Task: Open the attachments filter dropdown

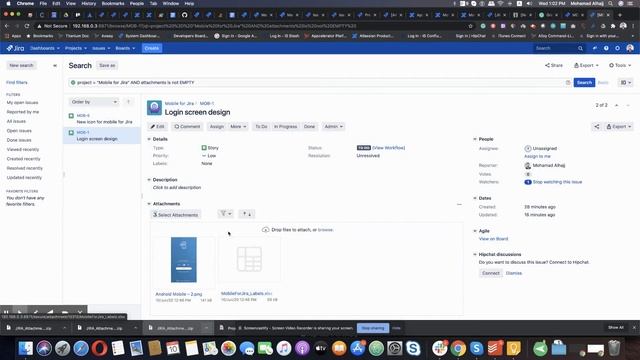Action: (226, 213)
